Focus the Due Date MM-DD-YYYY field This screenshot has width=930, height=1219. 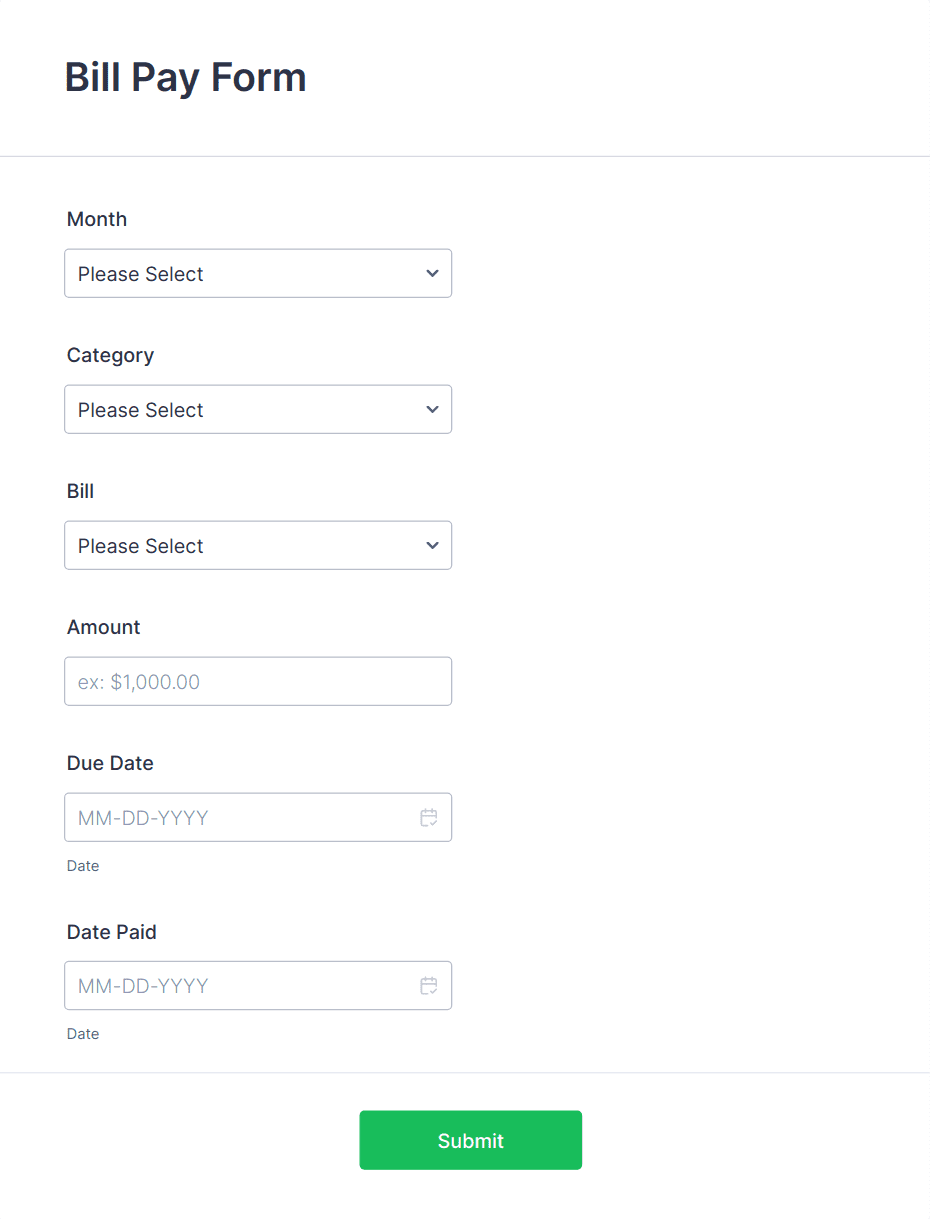(230, 817)
